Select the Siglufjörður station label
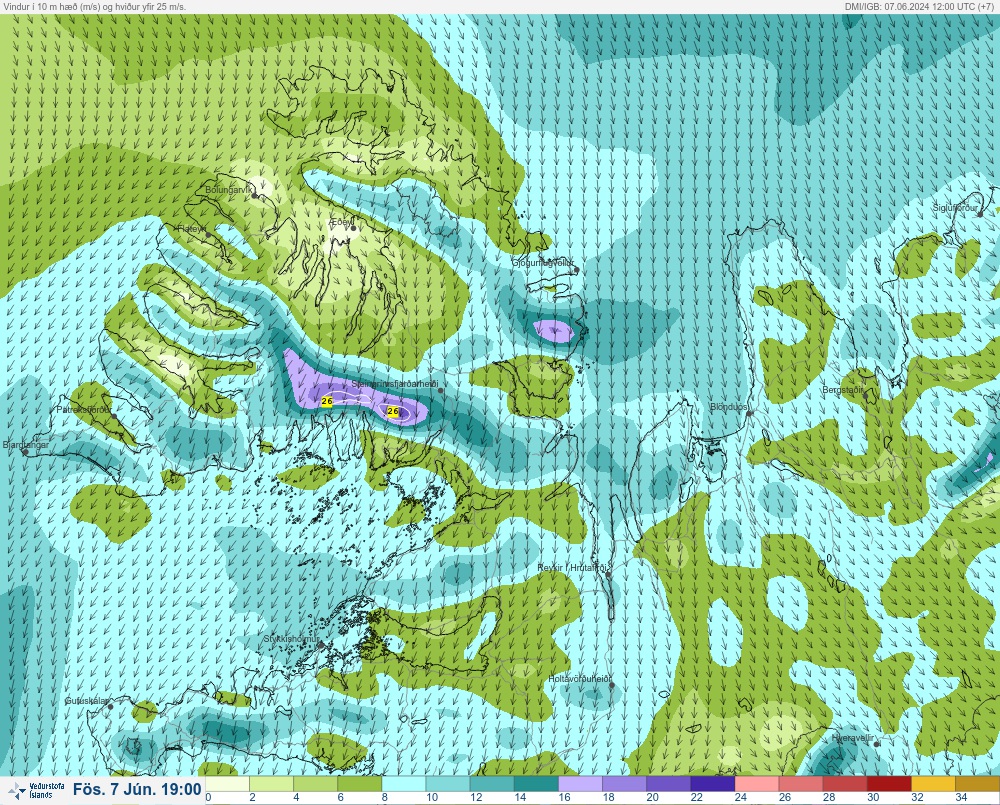 point(955,208)
